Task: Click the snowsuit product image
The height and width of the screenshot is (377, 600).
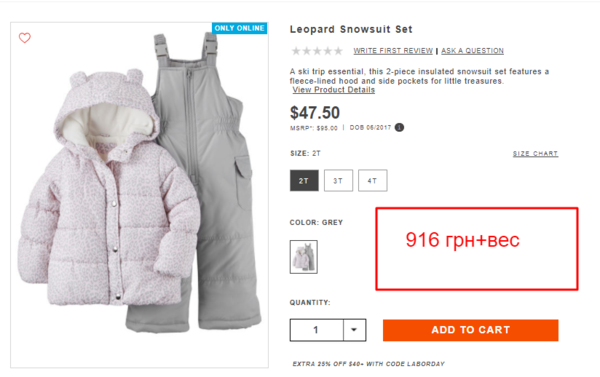Action: click(x=139, y=195)
